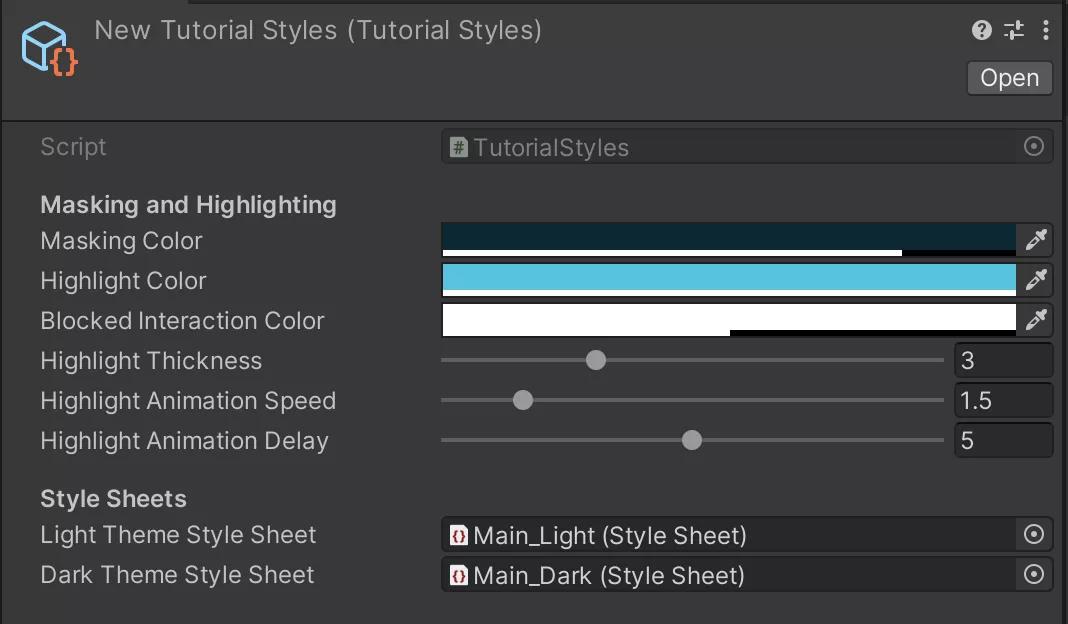Click Blocked Interaction Color eyedropper

1035,320
